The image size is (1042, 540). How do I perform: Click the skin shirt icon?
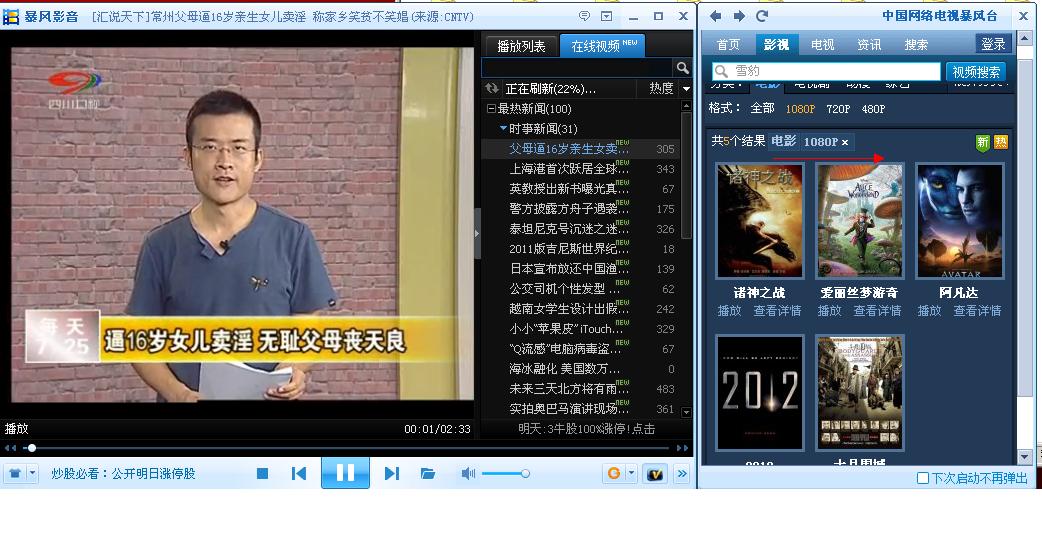click(15, 474)
